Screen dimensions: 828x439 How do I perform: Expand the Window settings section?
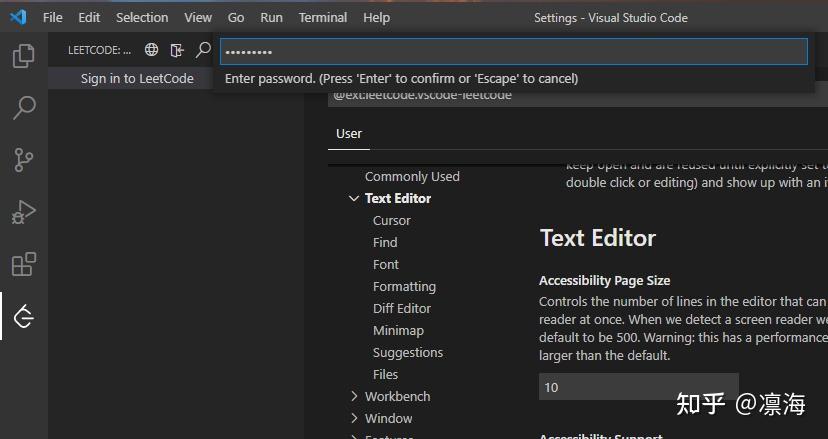353,418
